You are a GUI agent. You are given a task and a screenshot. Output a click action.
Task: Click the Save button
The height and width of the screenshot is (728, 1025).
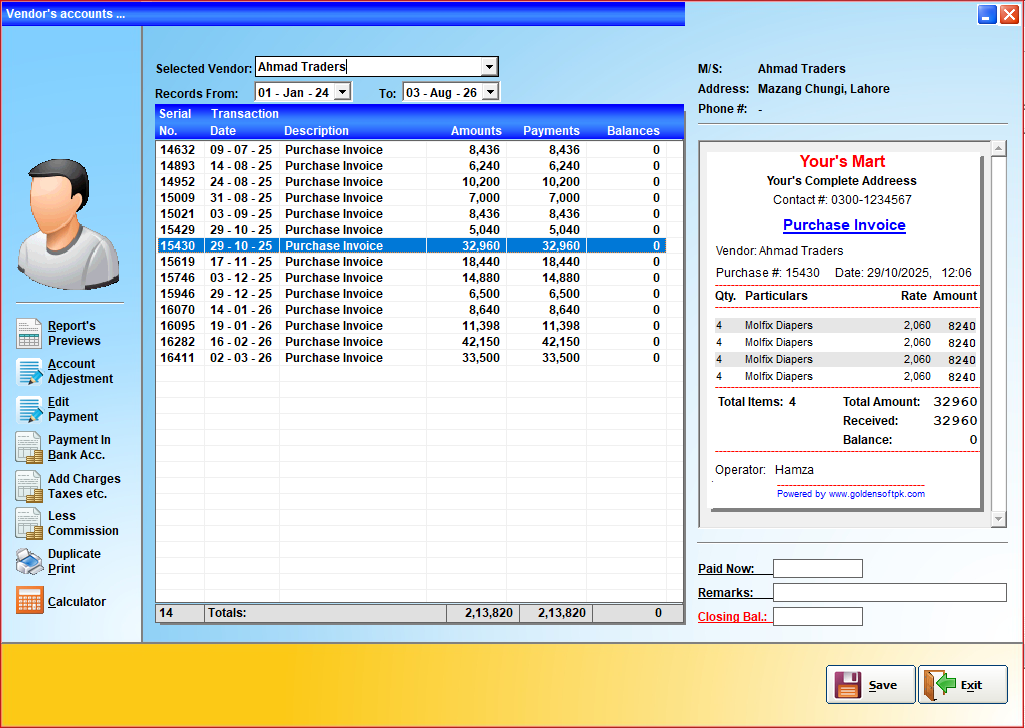click(x=870, y=684)
